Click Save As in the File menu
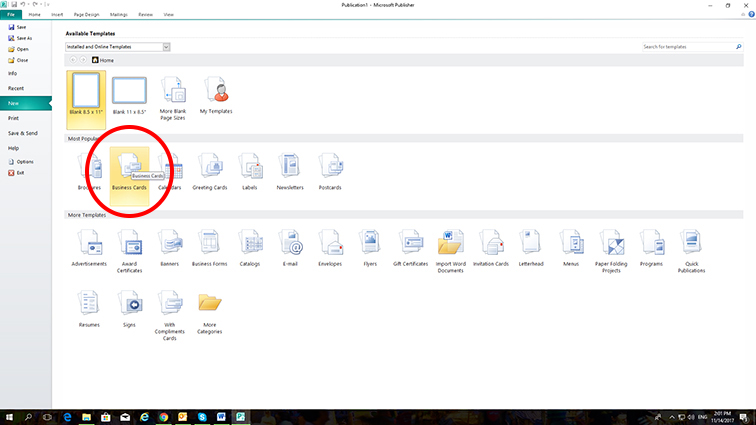Screen dimensions: 756x425 coord(20,38)
